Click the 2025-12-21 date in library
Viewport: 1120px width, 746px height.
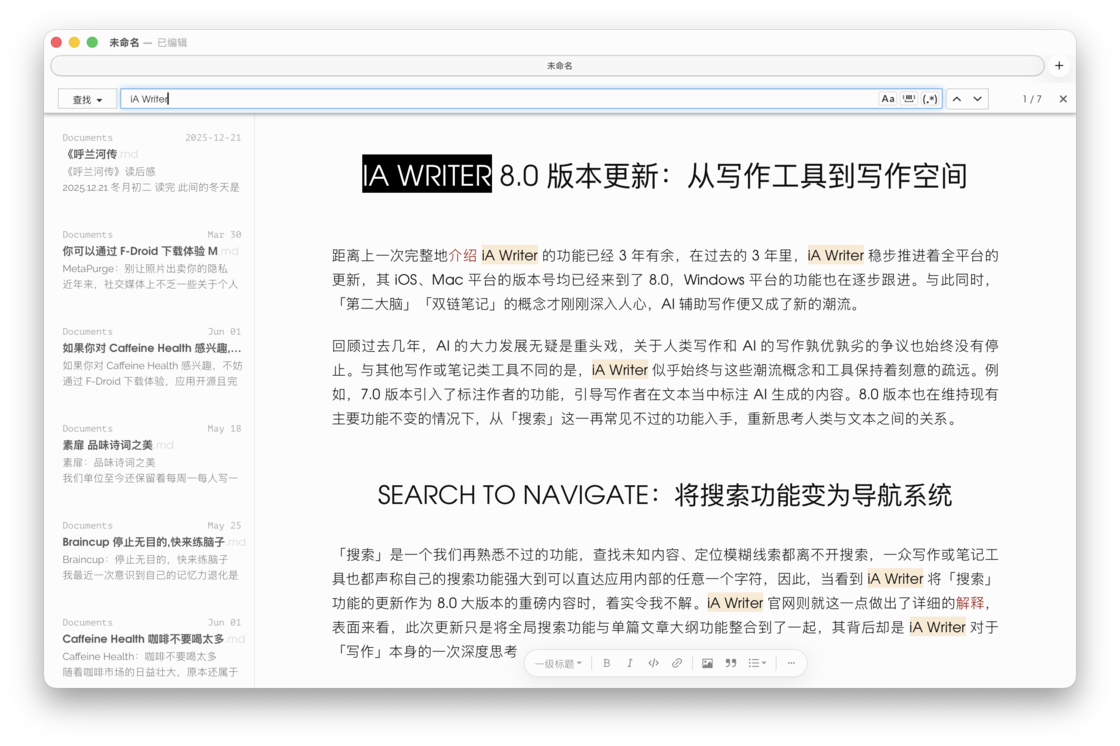click(x=213, y=137)
